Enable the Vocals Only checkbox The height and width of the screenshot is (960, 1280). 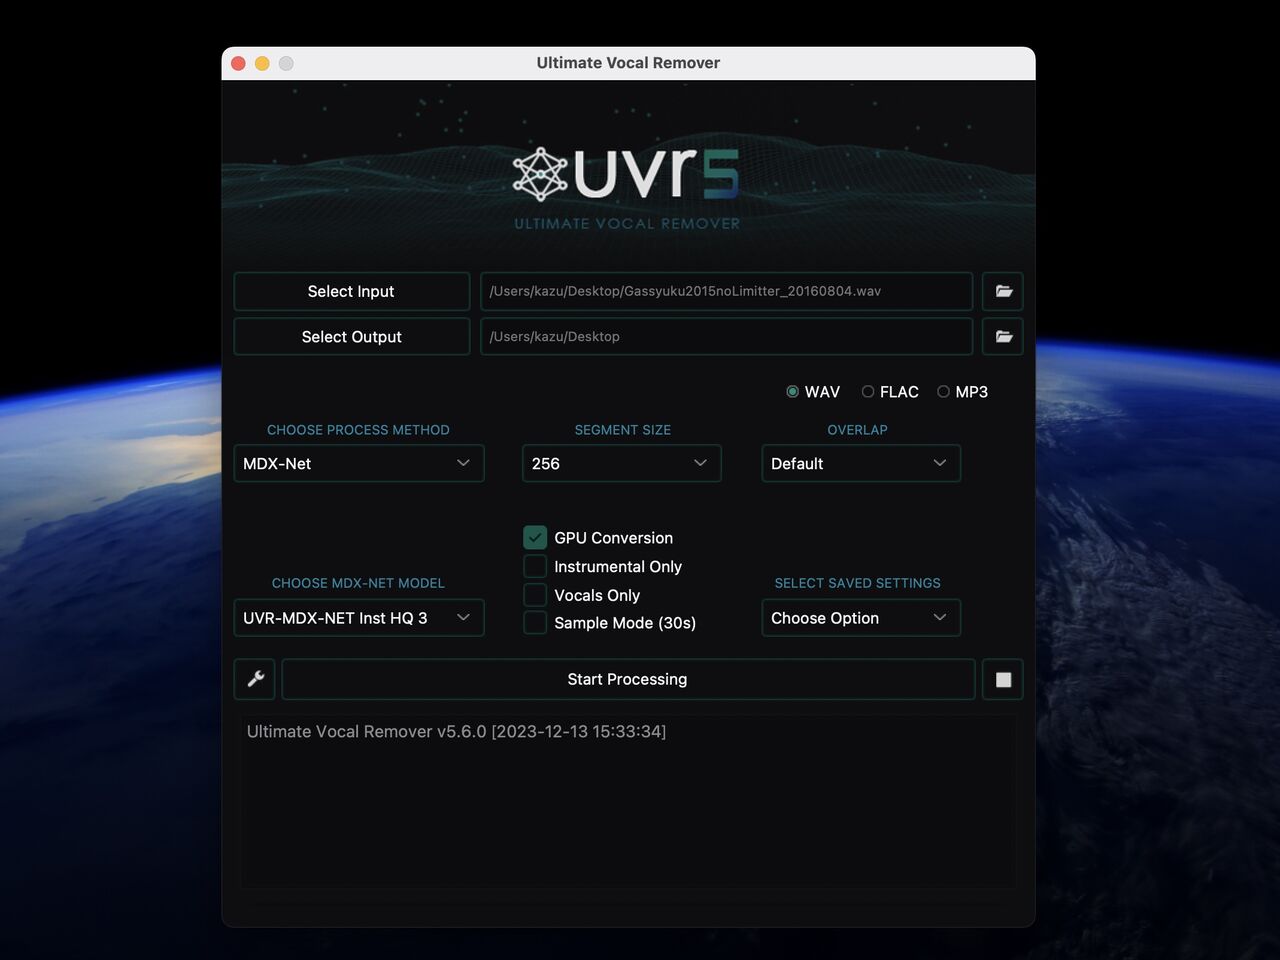(535, 595)
